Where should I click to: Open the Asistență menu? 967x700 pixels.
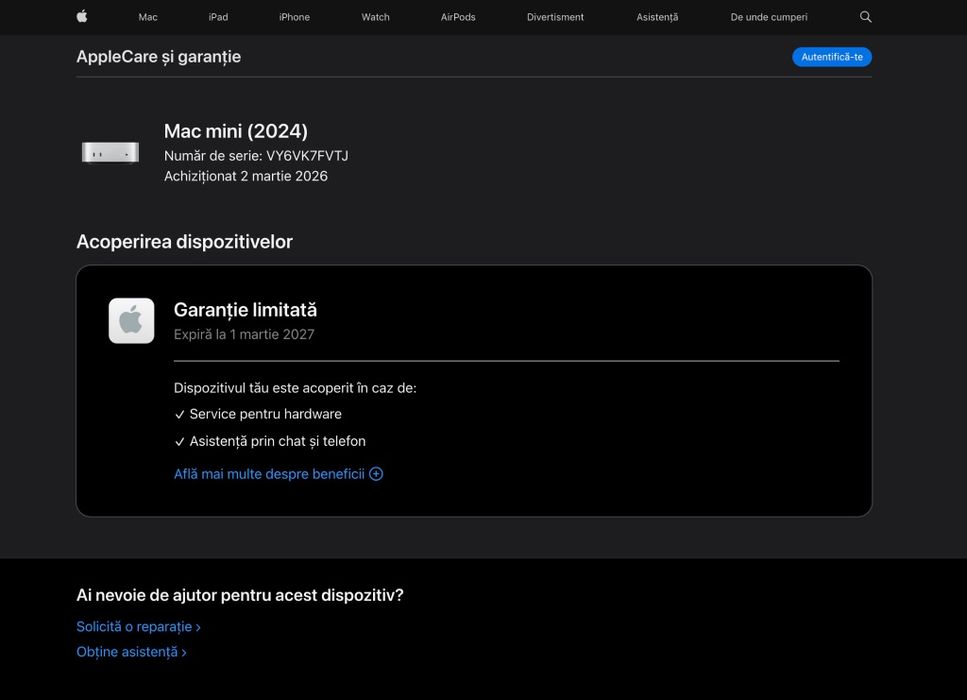(x=657, y=17)
